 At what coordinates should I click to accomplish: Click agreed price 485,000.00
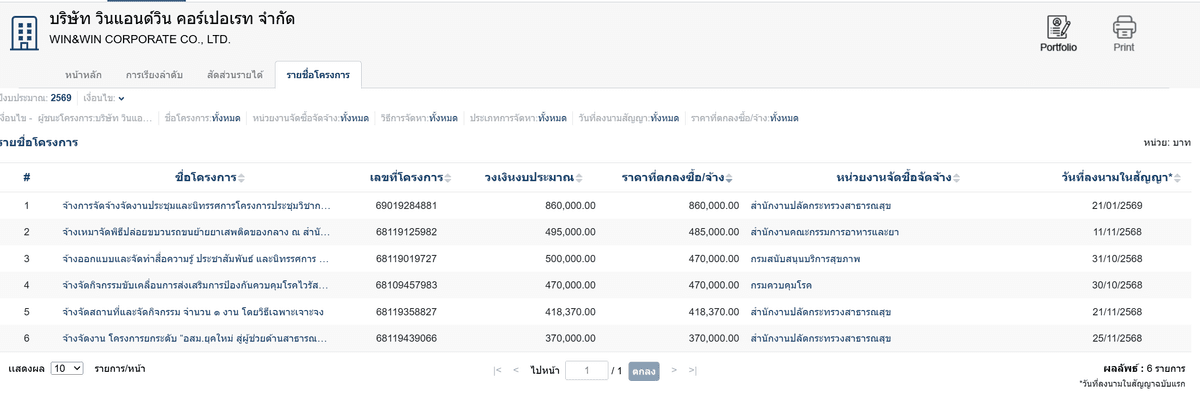(713, 232)
